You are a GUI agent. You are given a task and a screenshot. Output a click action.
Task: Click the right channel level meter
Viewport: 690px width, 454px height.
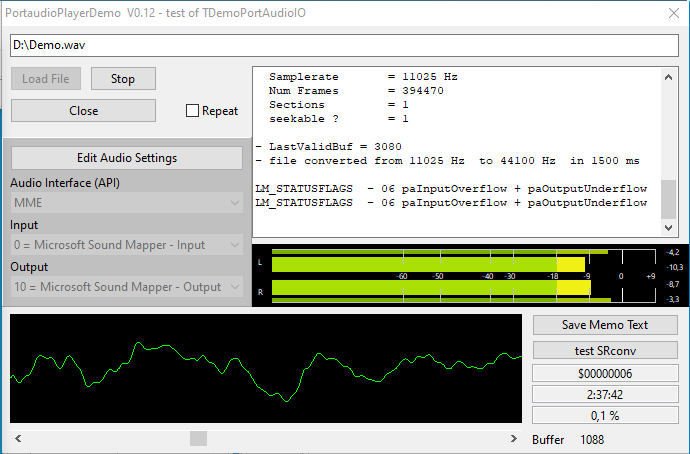tap(440, 289)
